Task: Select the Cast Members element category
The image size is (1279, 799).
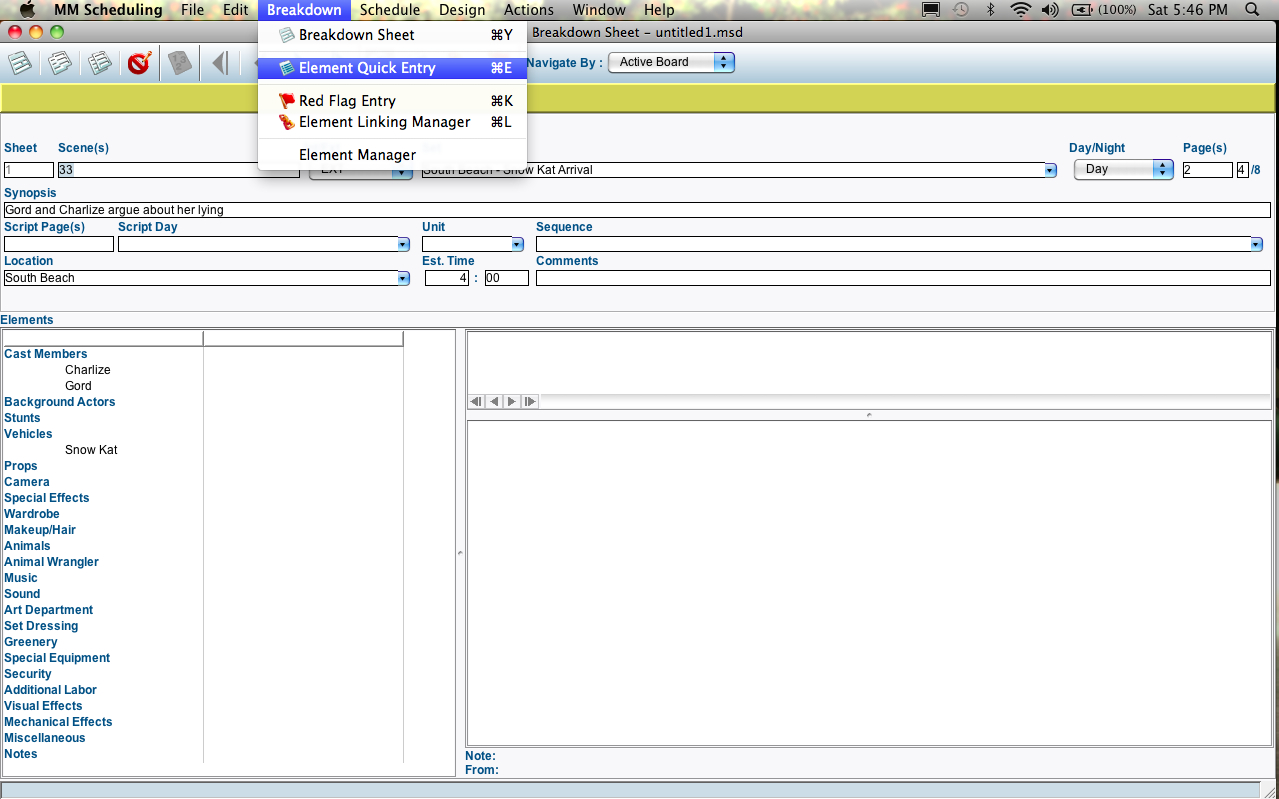Action: 46,354
